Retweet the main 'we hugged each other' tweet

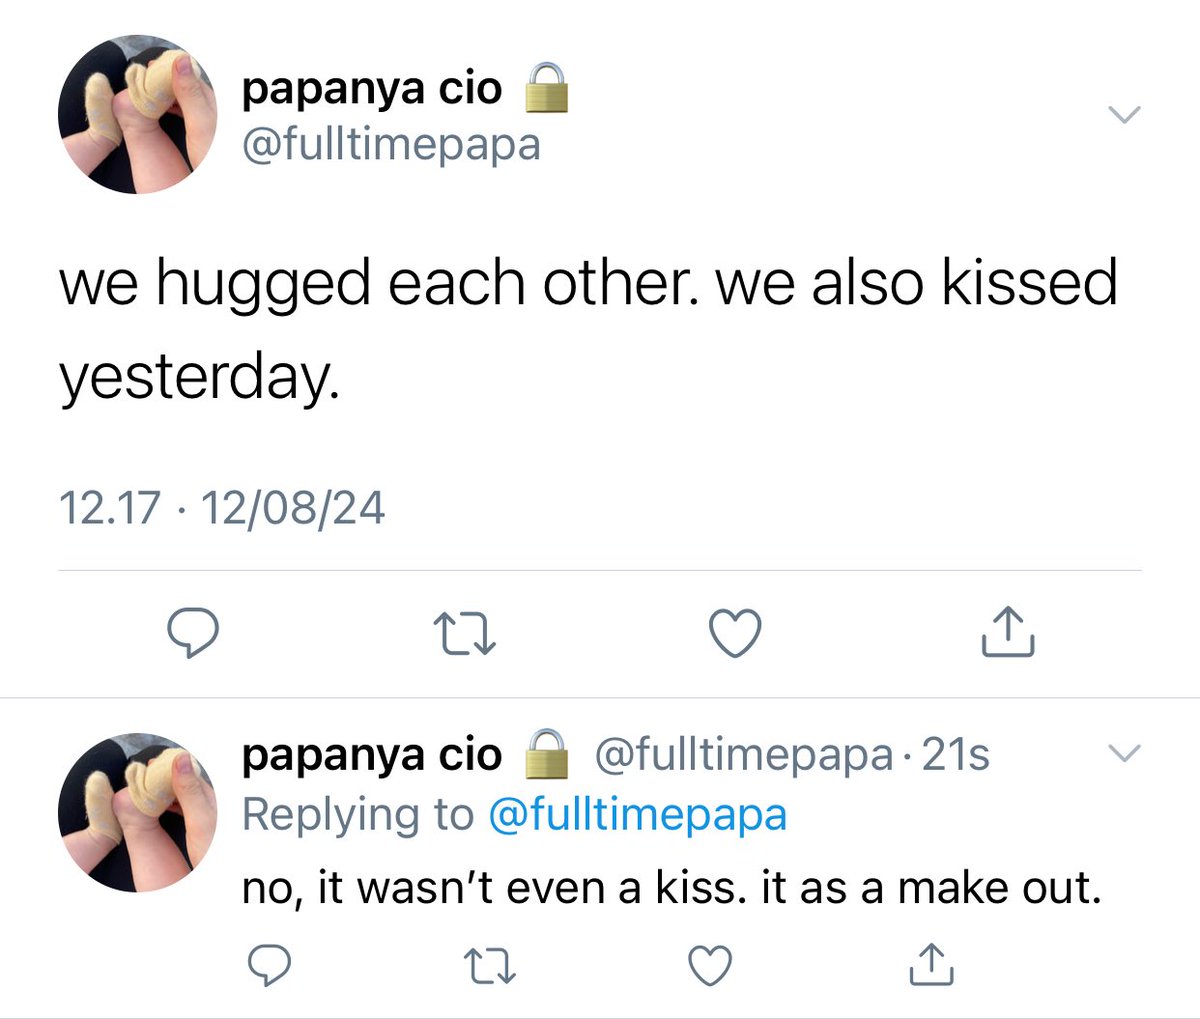[x=463, y=634]
